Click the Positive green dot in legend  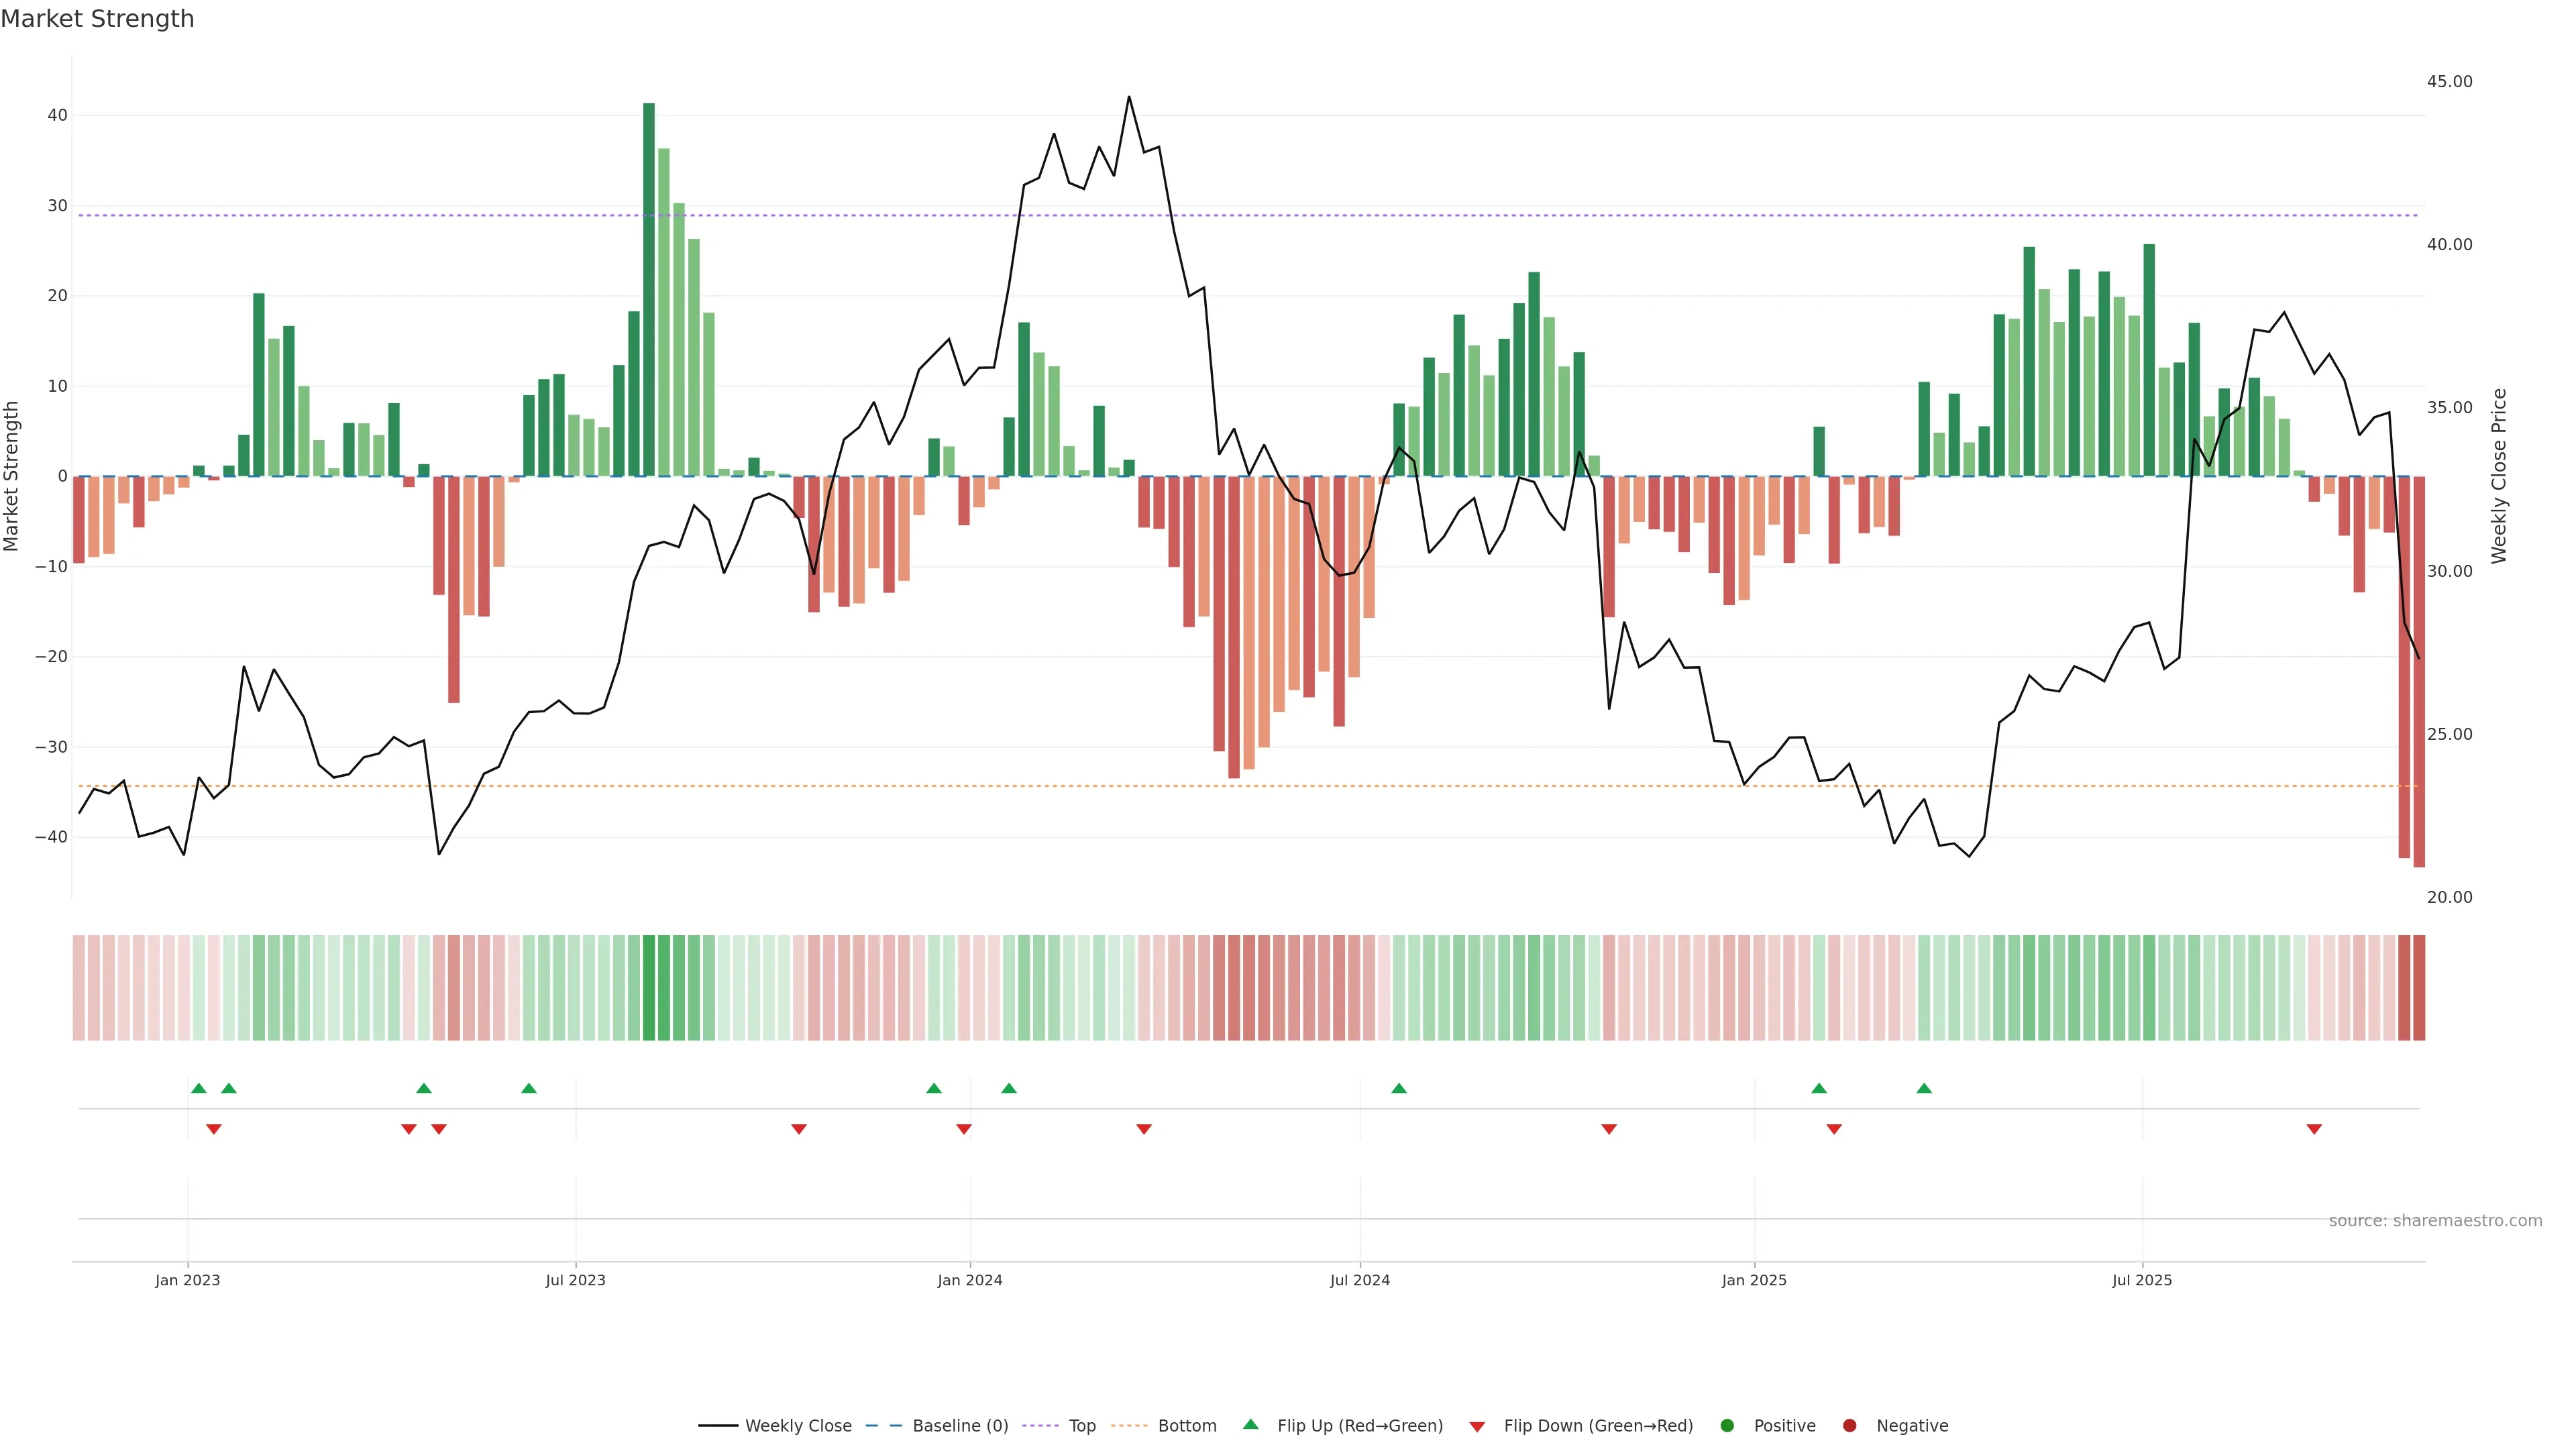(x=1727, y=1426)
